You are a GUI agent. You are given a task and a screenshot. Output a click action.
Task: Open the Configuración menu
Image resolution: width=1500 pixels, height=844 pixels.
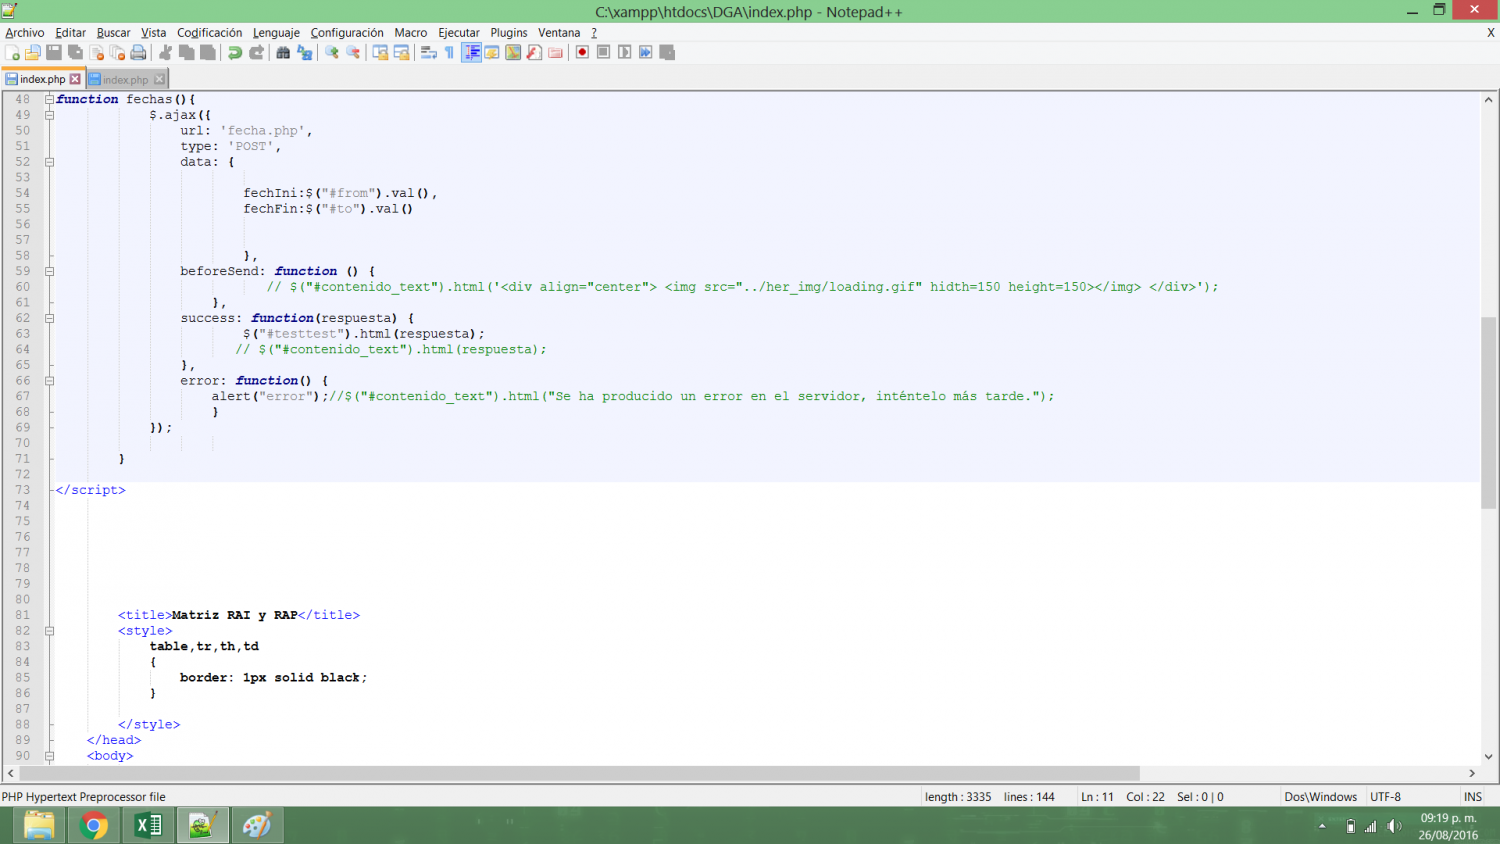(x=347, y=33)
